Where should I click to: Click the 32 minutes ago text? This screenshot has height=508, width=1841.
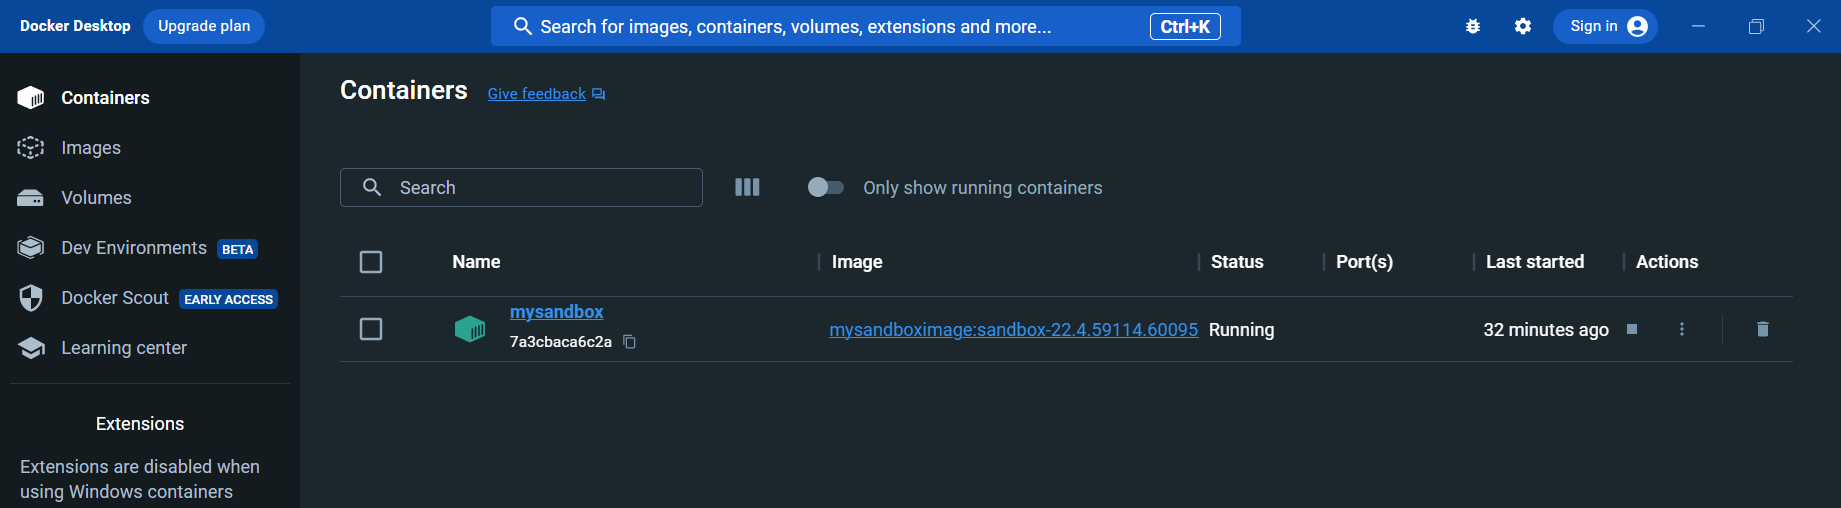coord(1546,330)
